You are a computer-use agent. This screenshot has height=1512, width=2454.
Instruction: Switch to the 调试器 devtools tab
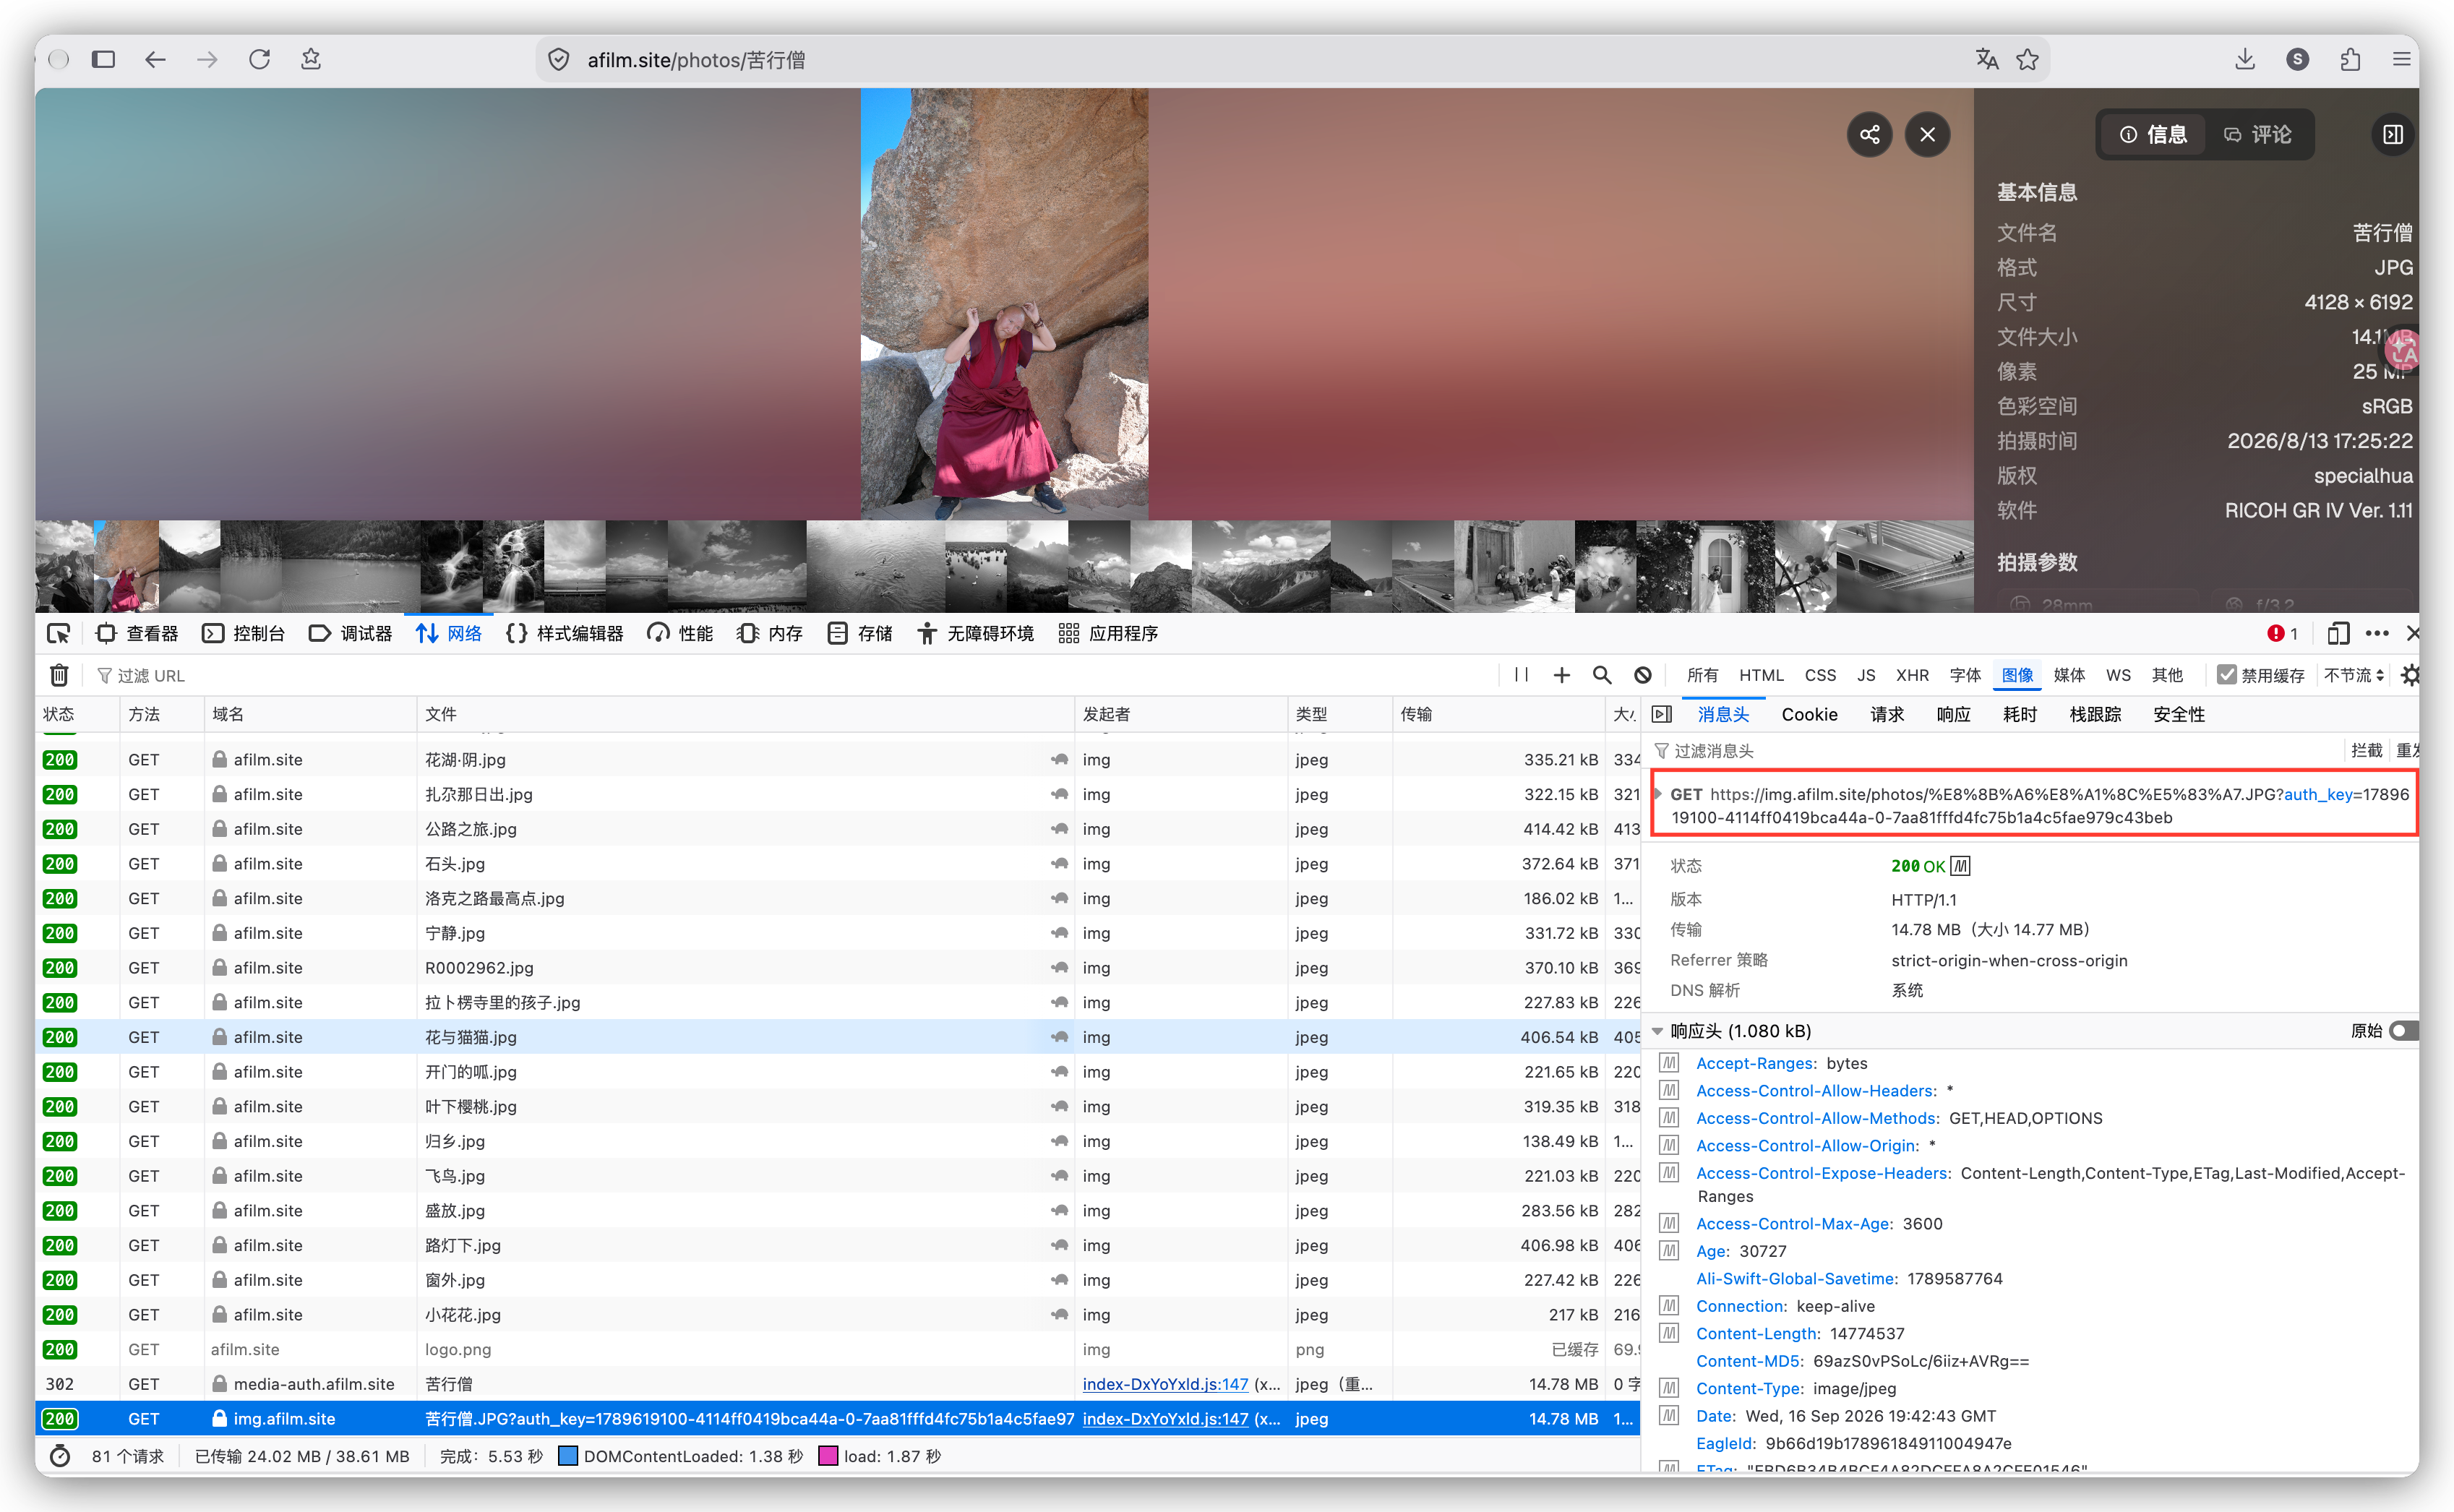(351, 633)
